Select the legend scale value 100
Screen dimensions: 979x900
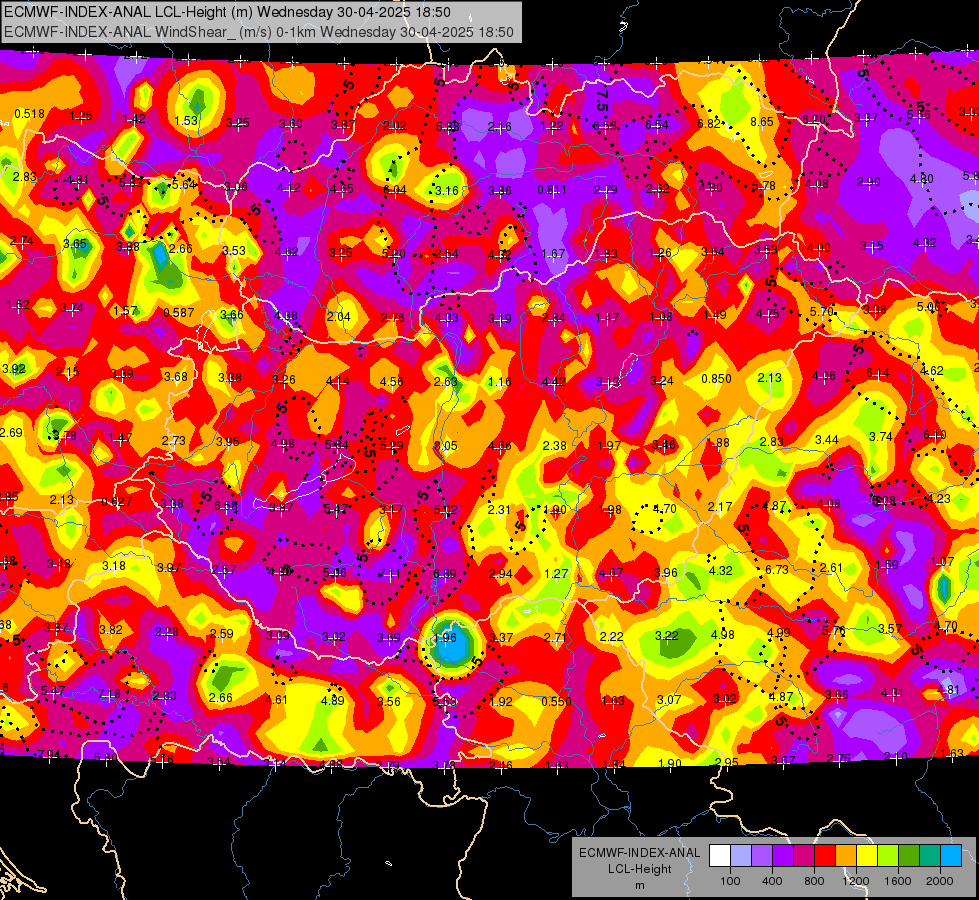pyautogui.click(x=730, y=881)
